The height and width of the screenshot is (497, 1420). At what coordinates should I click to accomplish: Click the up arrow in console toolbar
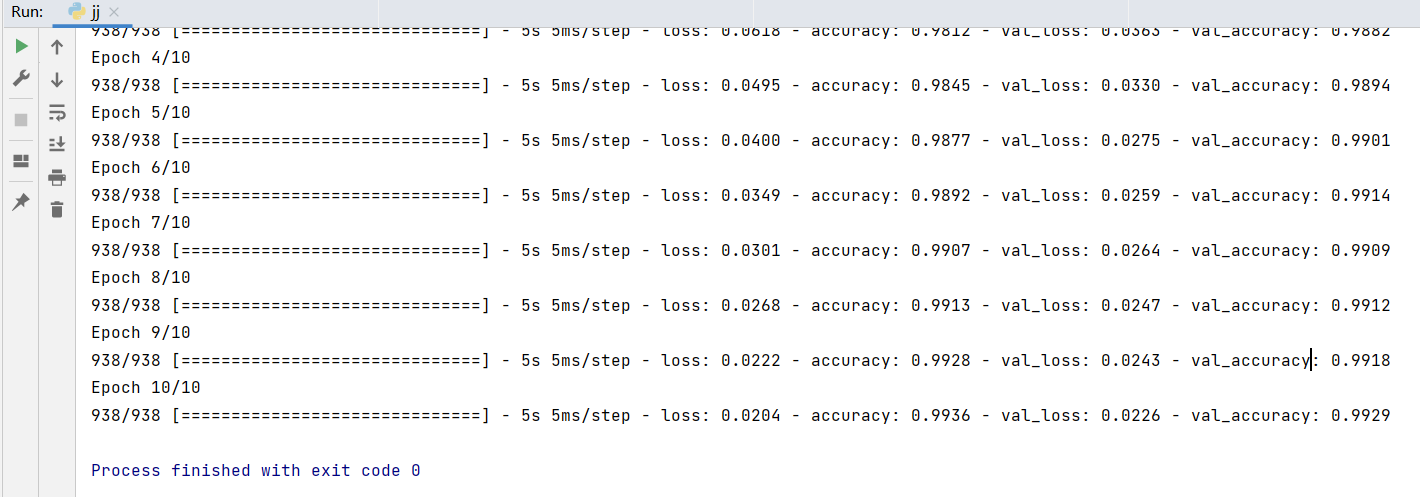(57, 47)
